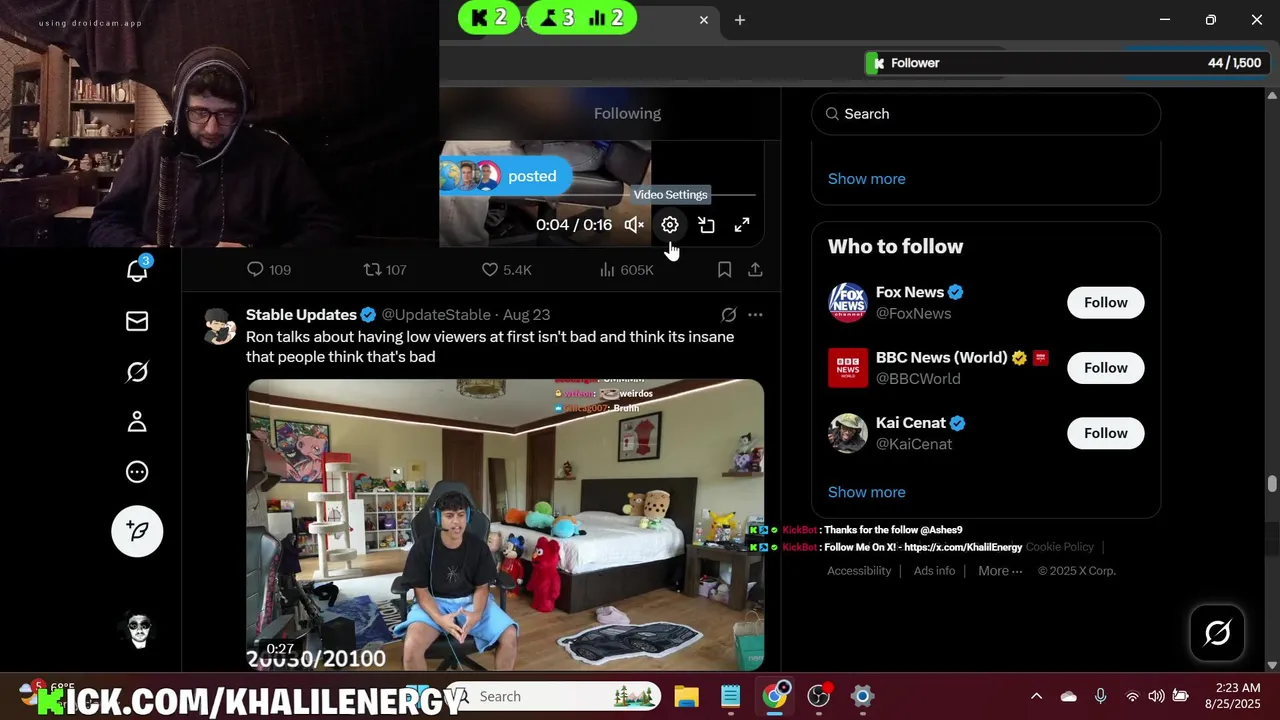Open the Accessibility footer link
Screen dimensions: 1280x720
pyautogui.click(x=859, y=571)
